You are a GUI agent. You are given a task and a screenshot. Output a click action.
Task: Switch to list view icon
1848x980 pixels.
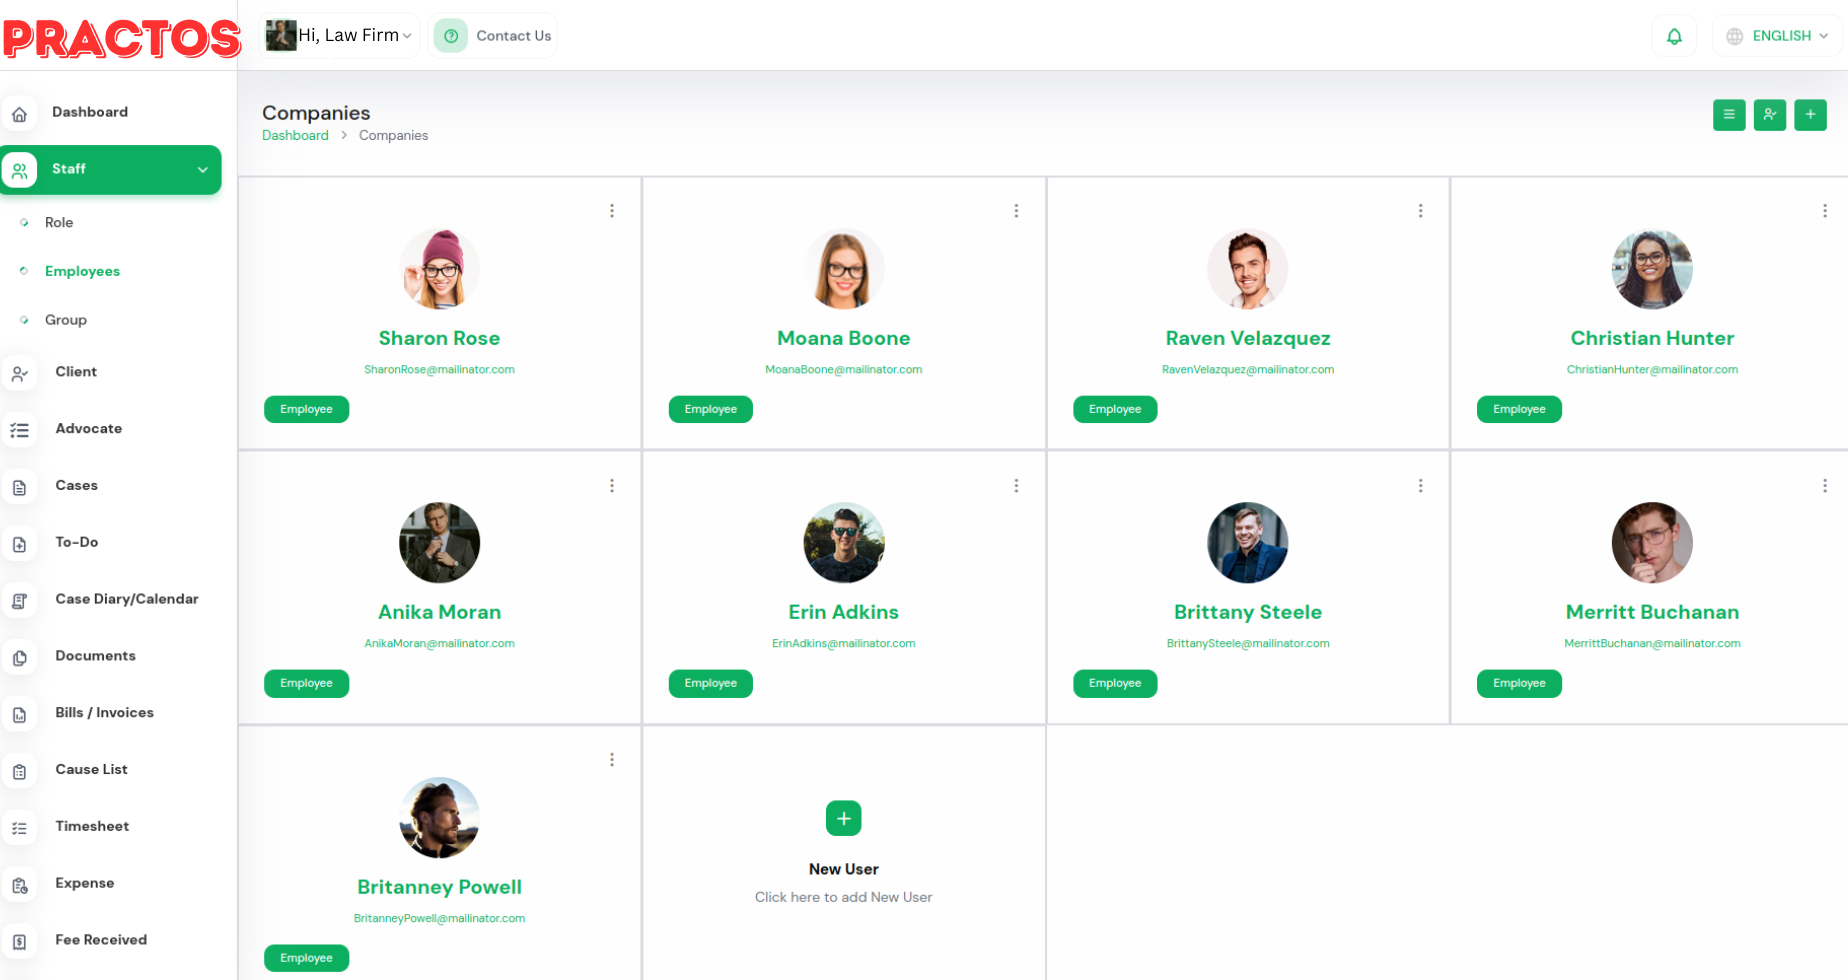click(x=1729, y=114)
